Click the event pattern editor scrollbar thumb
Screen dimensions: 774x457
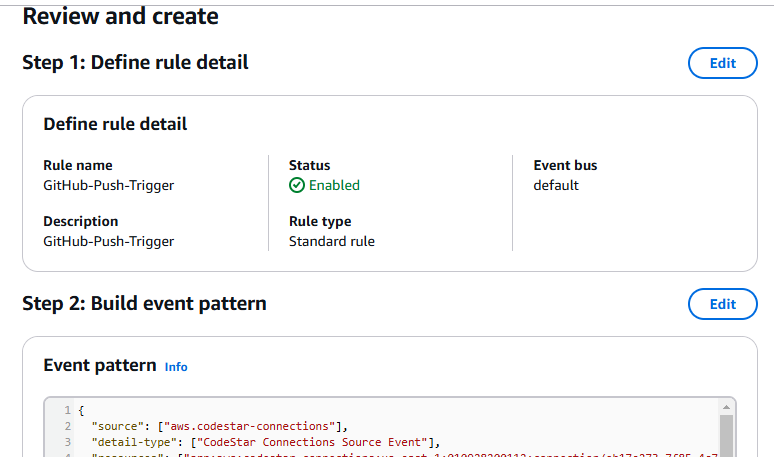[x=726, y=435]
